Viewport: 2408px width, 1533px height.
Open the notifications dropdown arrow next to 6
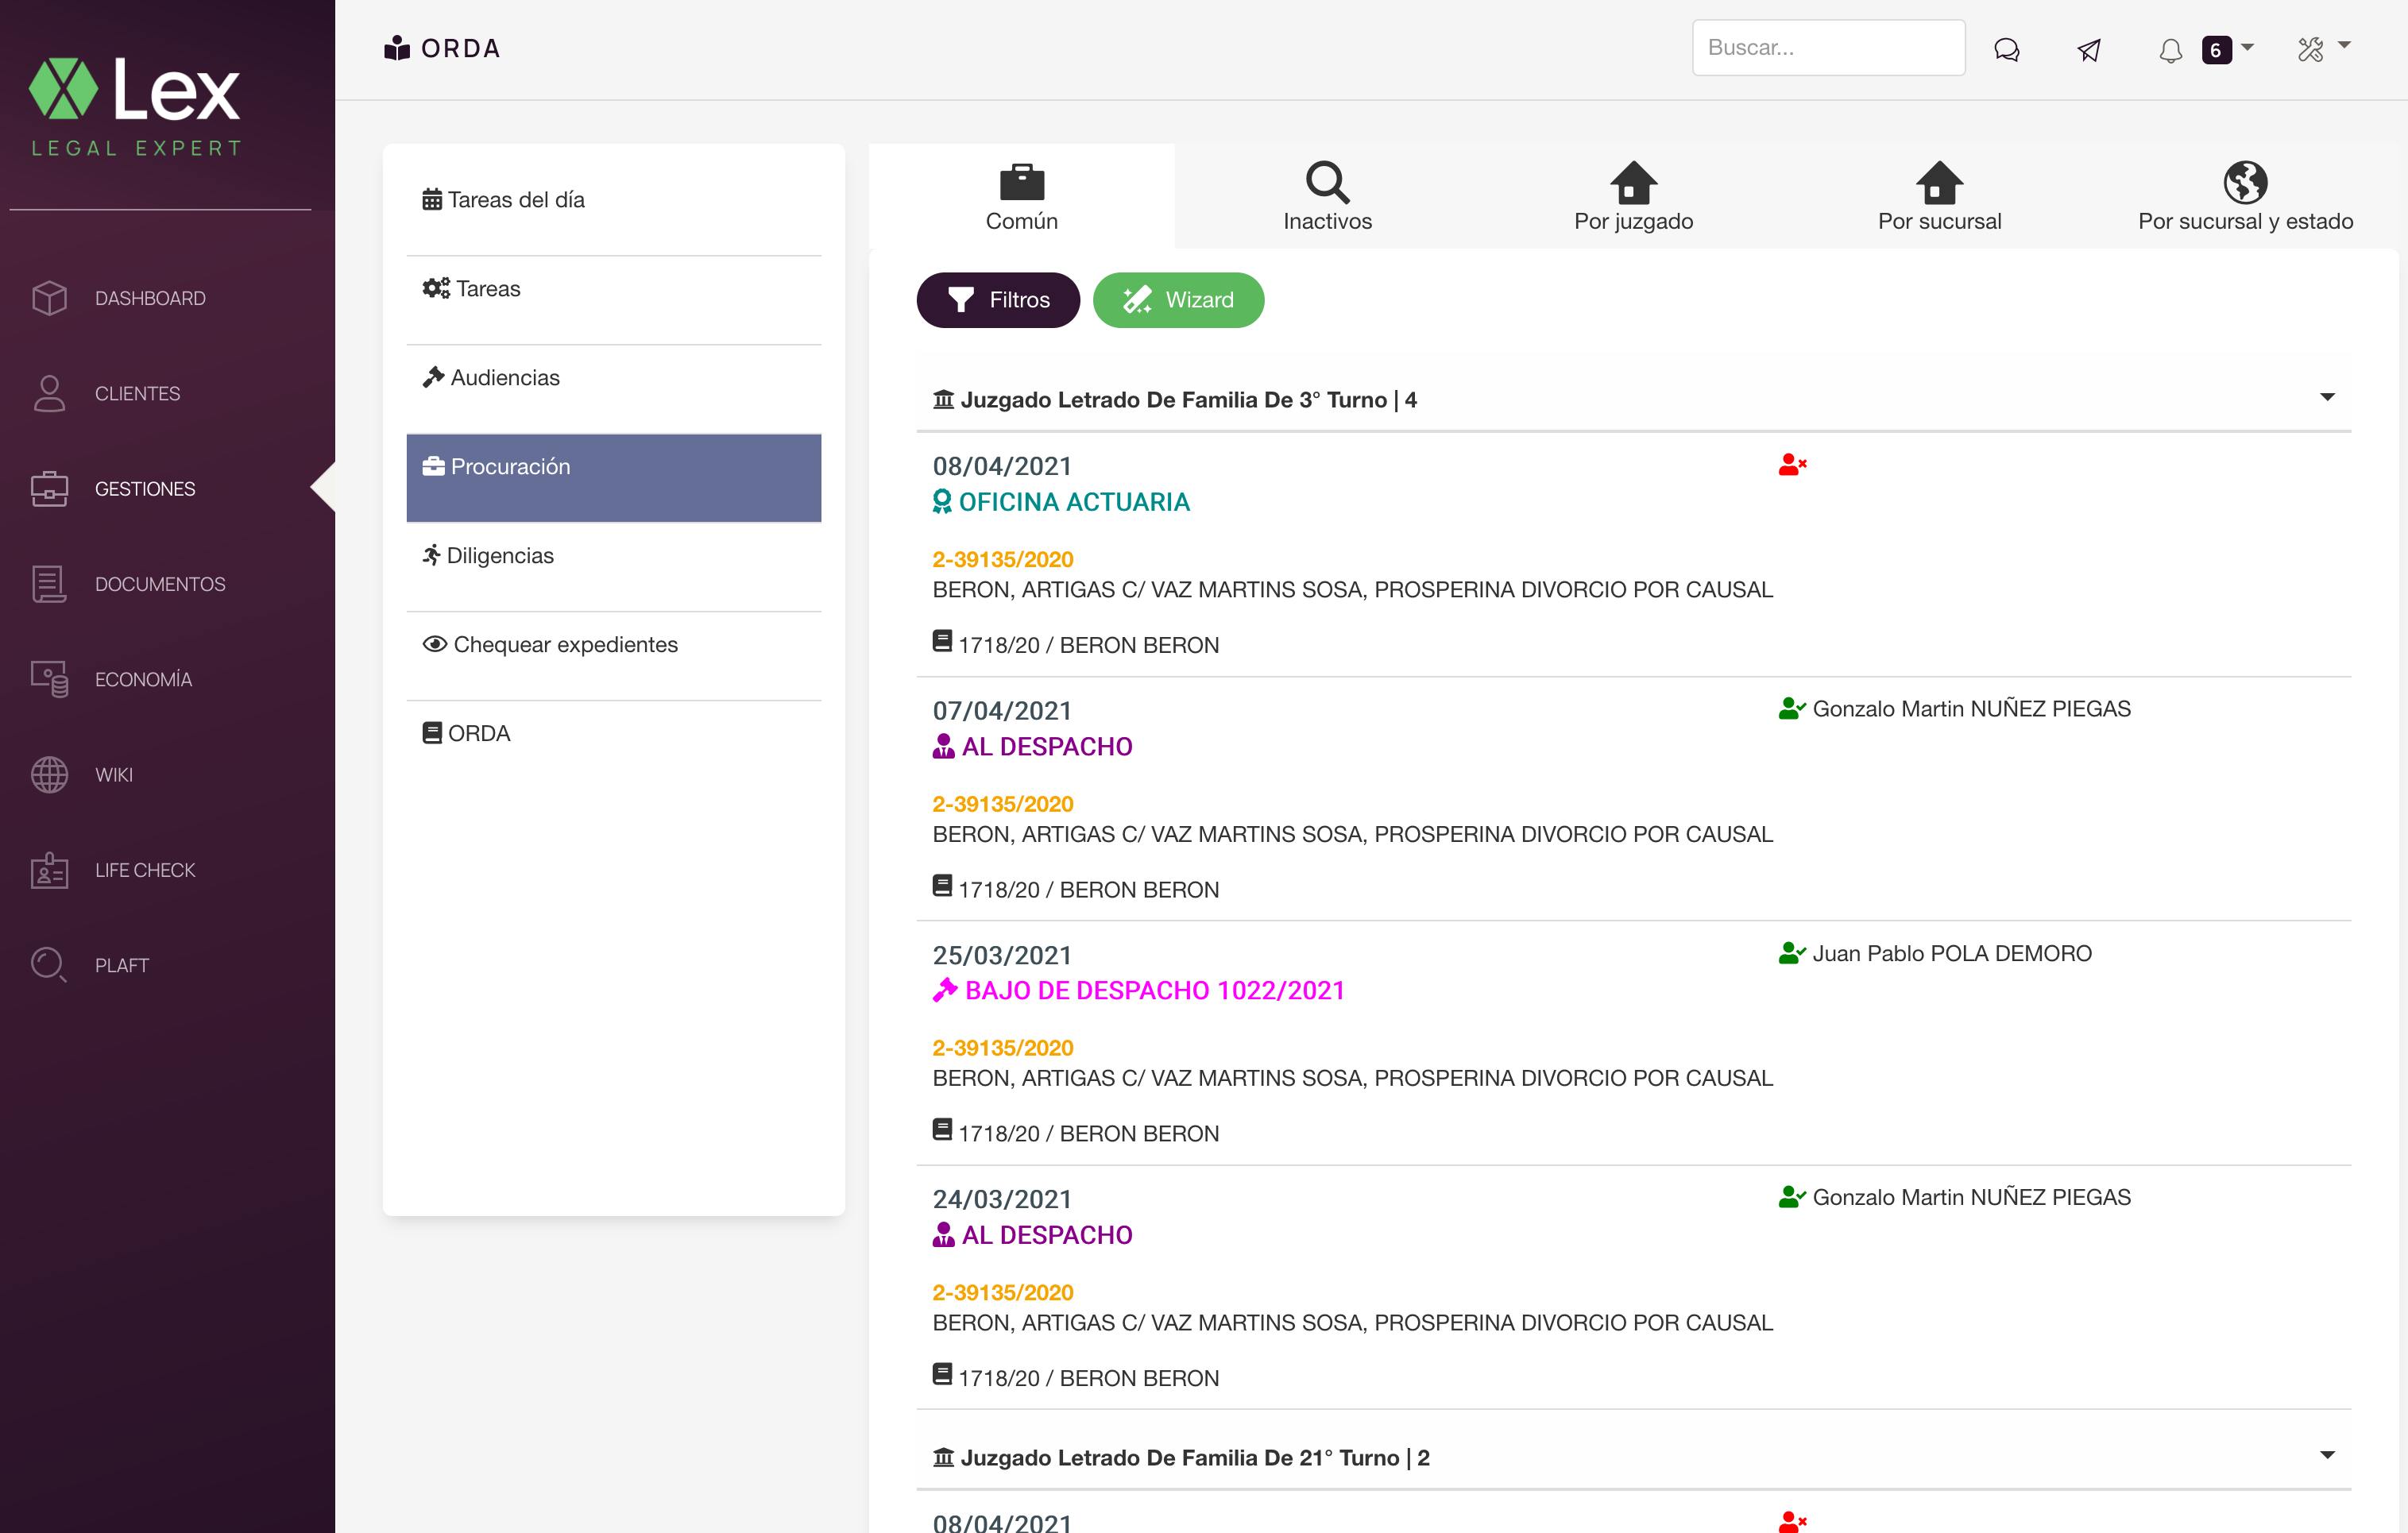point(2247,47)
